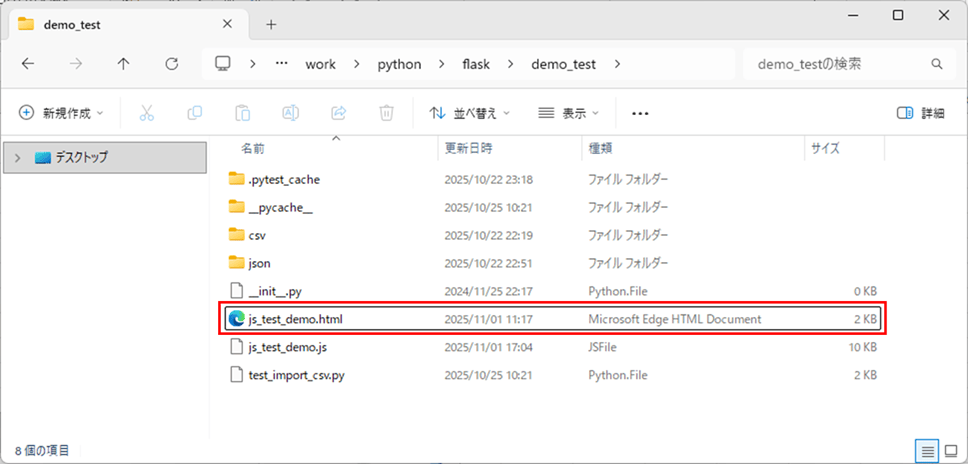Select the demo_test tab

126,25
